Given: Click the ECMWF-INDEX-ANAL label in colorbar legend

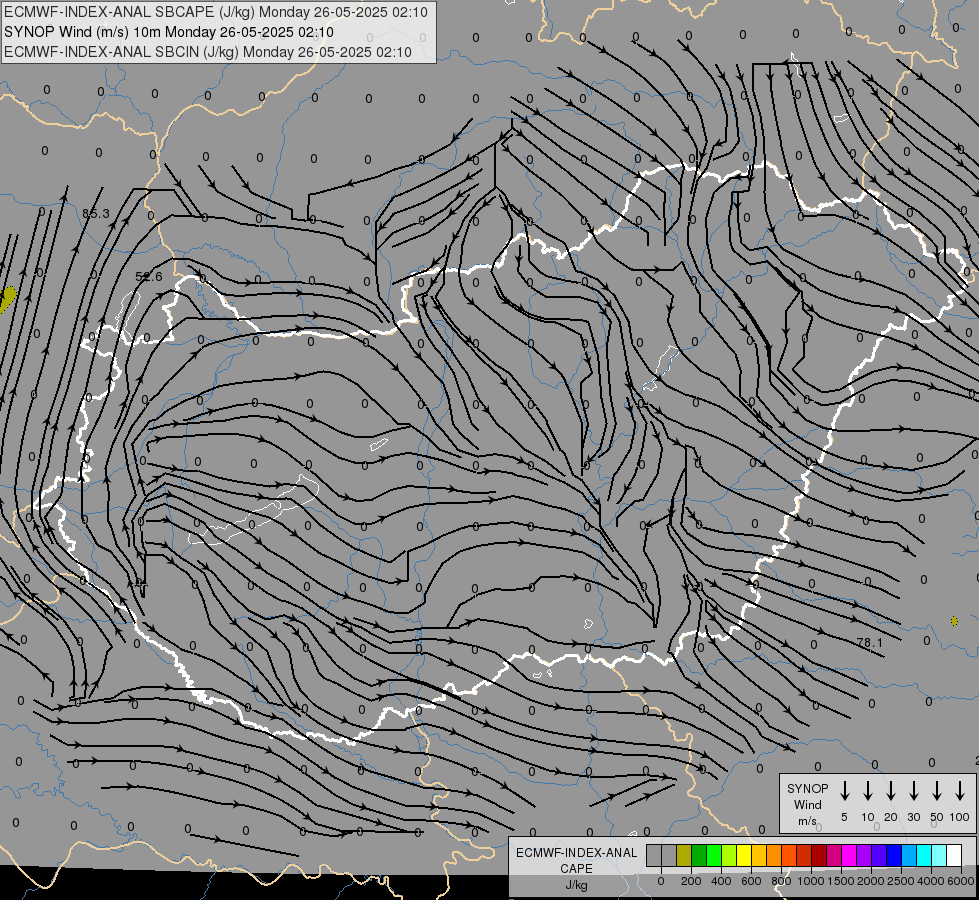Looking at the screenshot, I should (x=576, y=853).
